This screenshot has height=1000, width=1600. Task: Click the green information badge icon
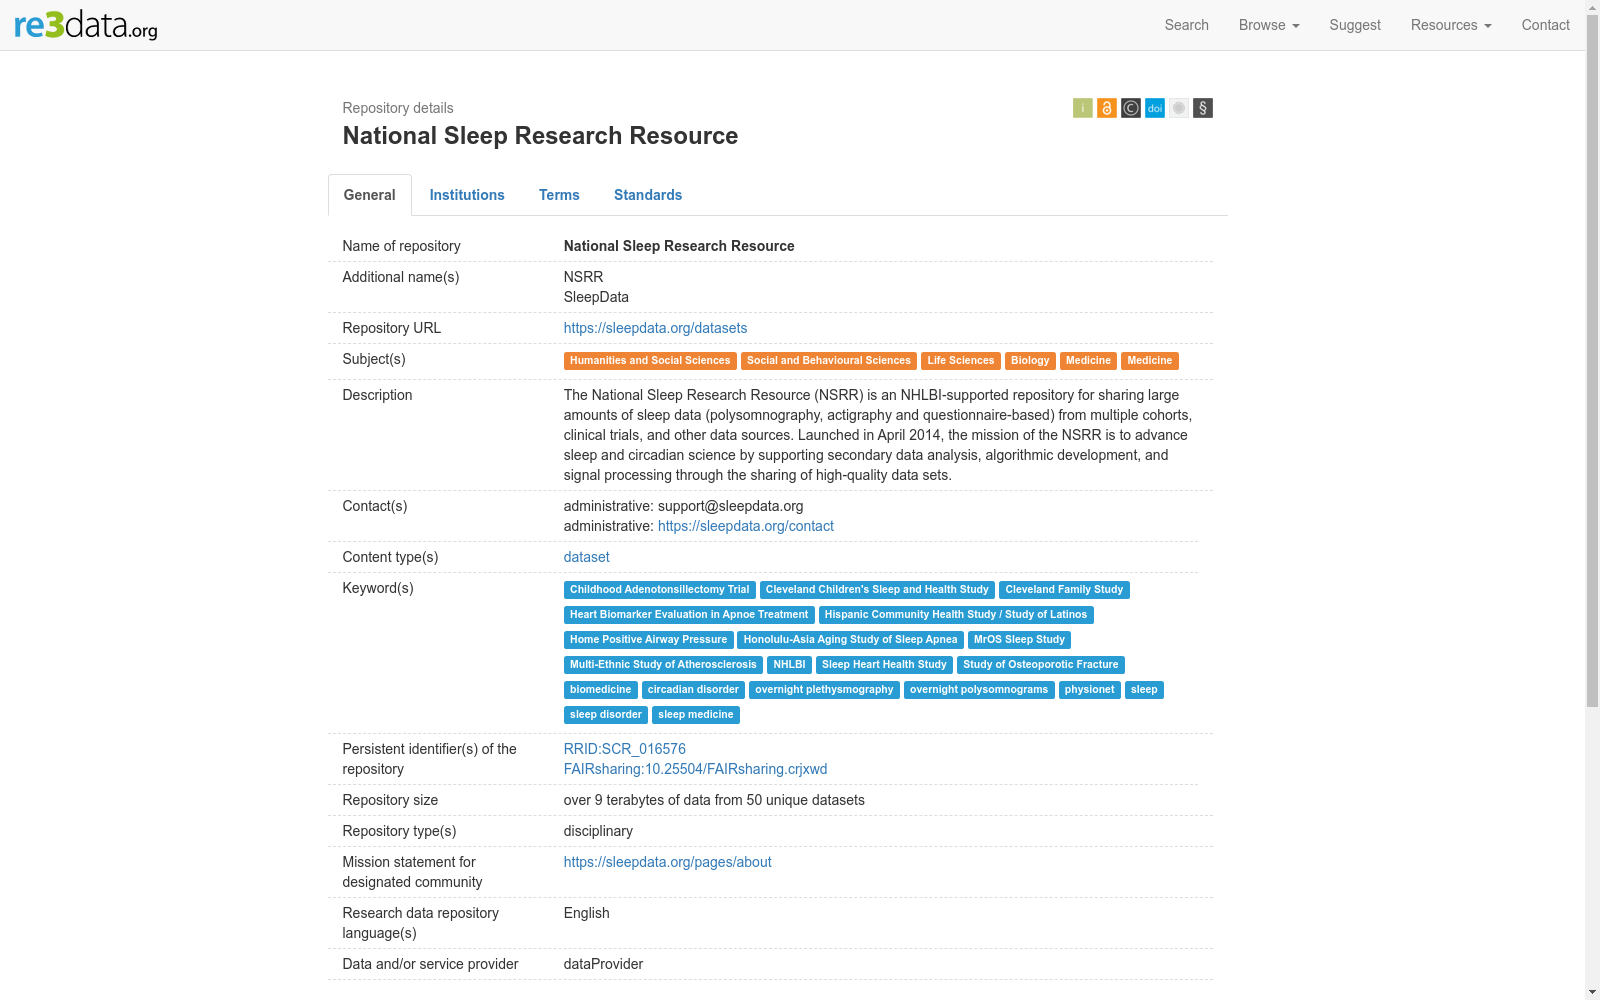[x=1083, y=108]
